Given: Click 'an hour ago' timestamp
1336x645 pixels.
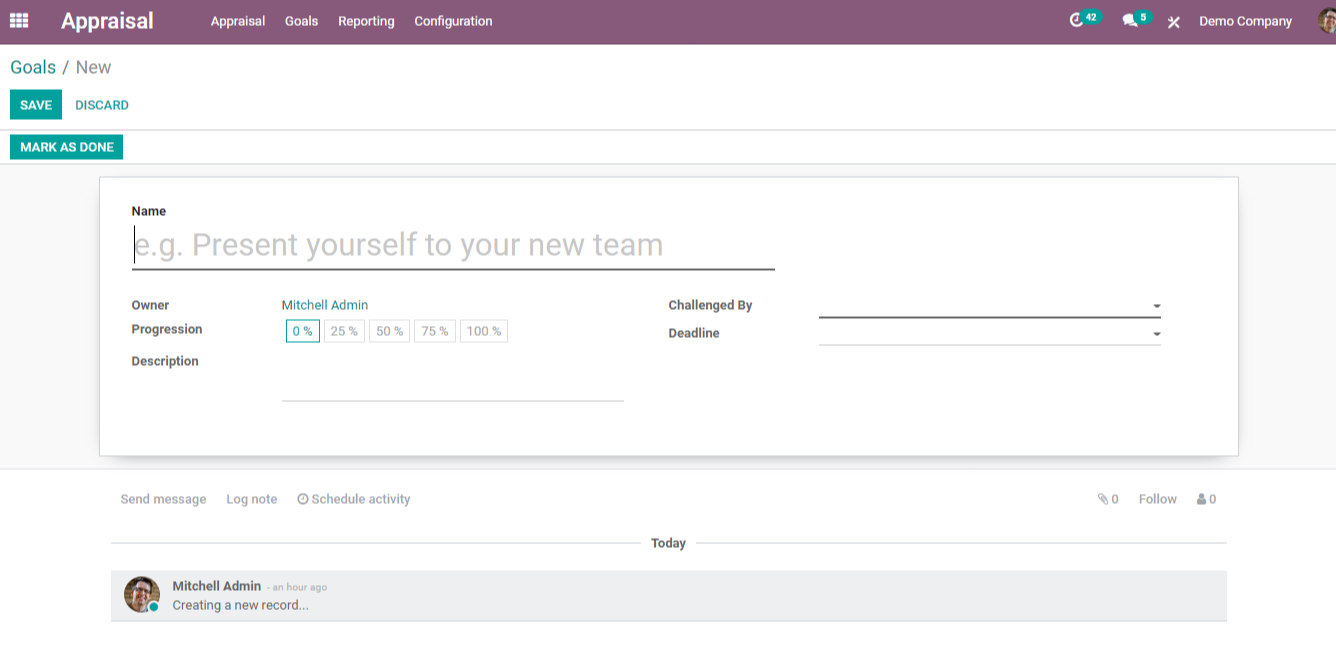Looking at the screenshot, I should click(299, 588).
